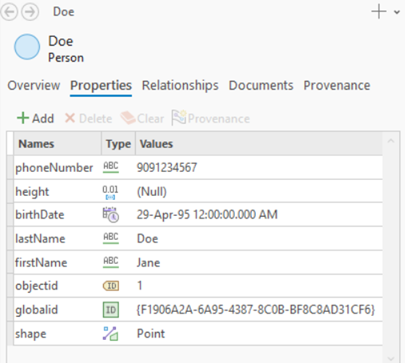Click the scroll up arrow of table

[391, 141]
